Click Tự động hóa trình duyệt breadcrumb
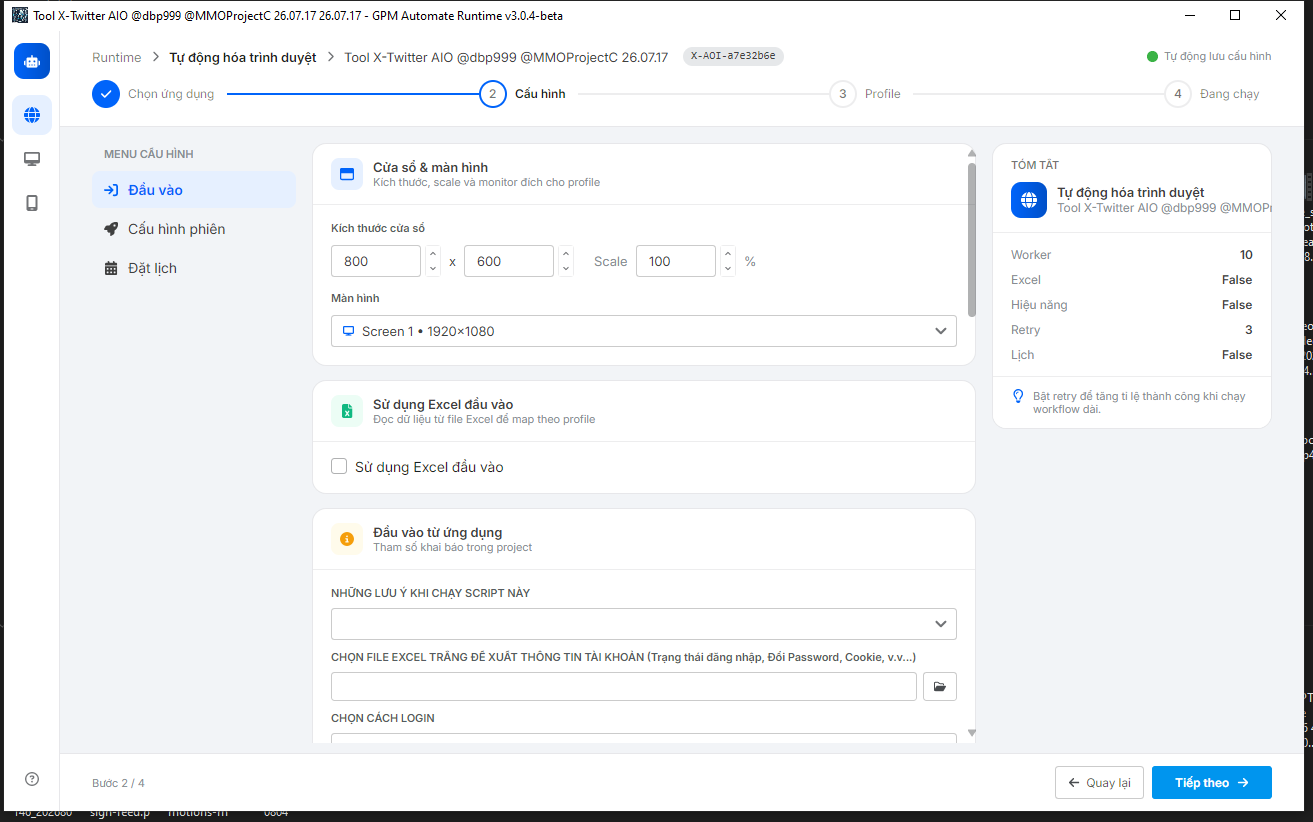1313x822 pixels. click(x=243, y=57)
